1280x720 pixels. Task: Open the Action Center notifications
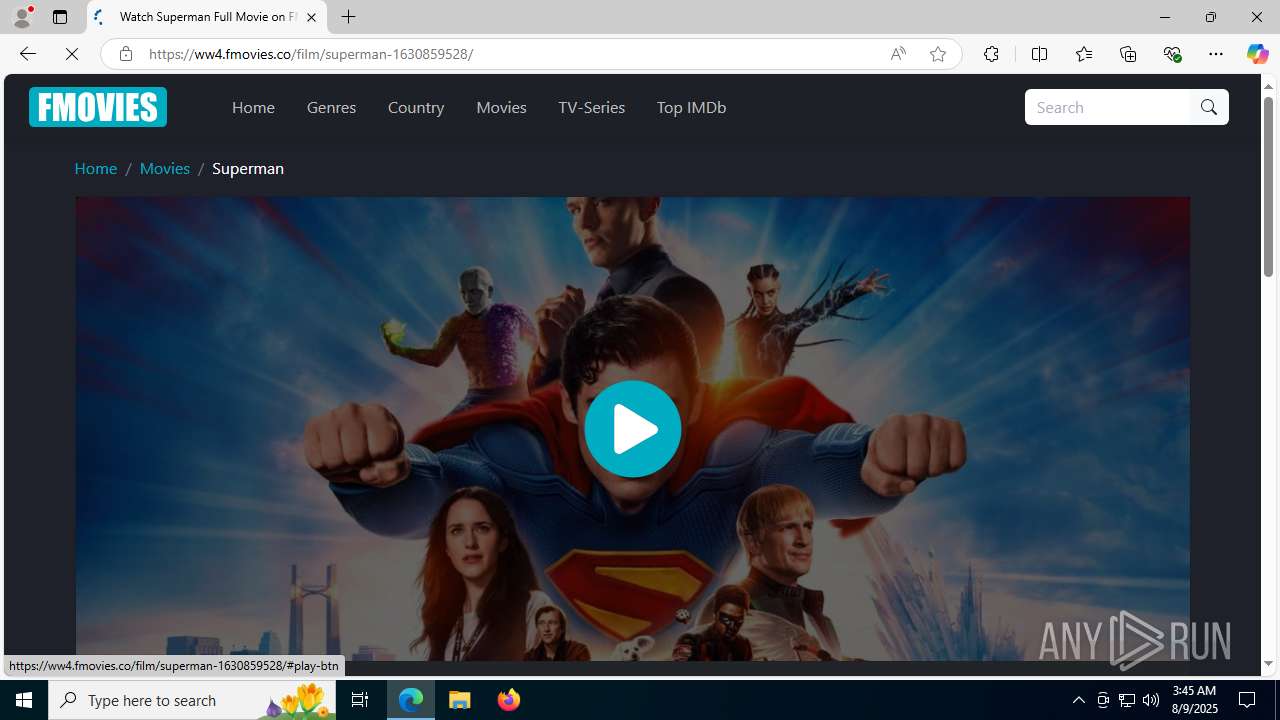coord(1248,700)
